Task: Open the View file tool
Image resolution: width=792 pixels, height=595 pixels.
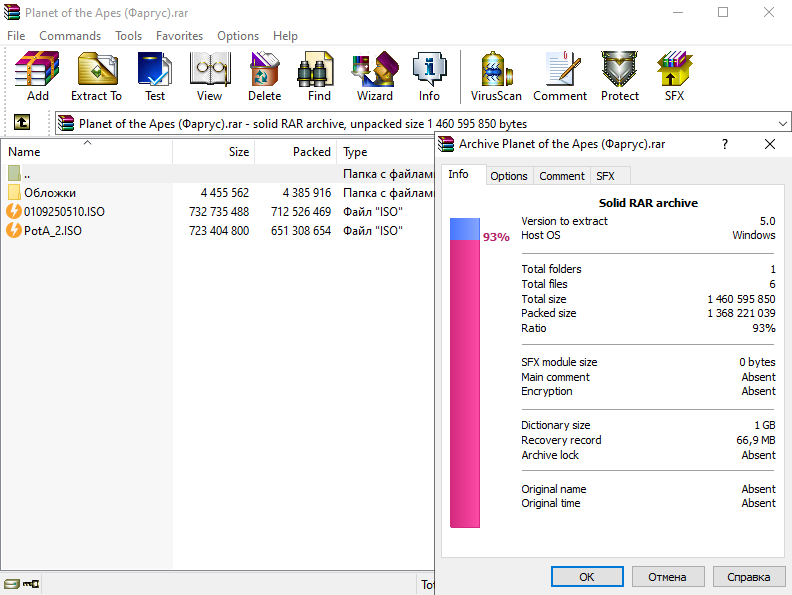Action: coord(209,76)
